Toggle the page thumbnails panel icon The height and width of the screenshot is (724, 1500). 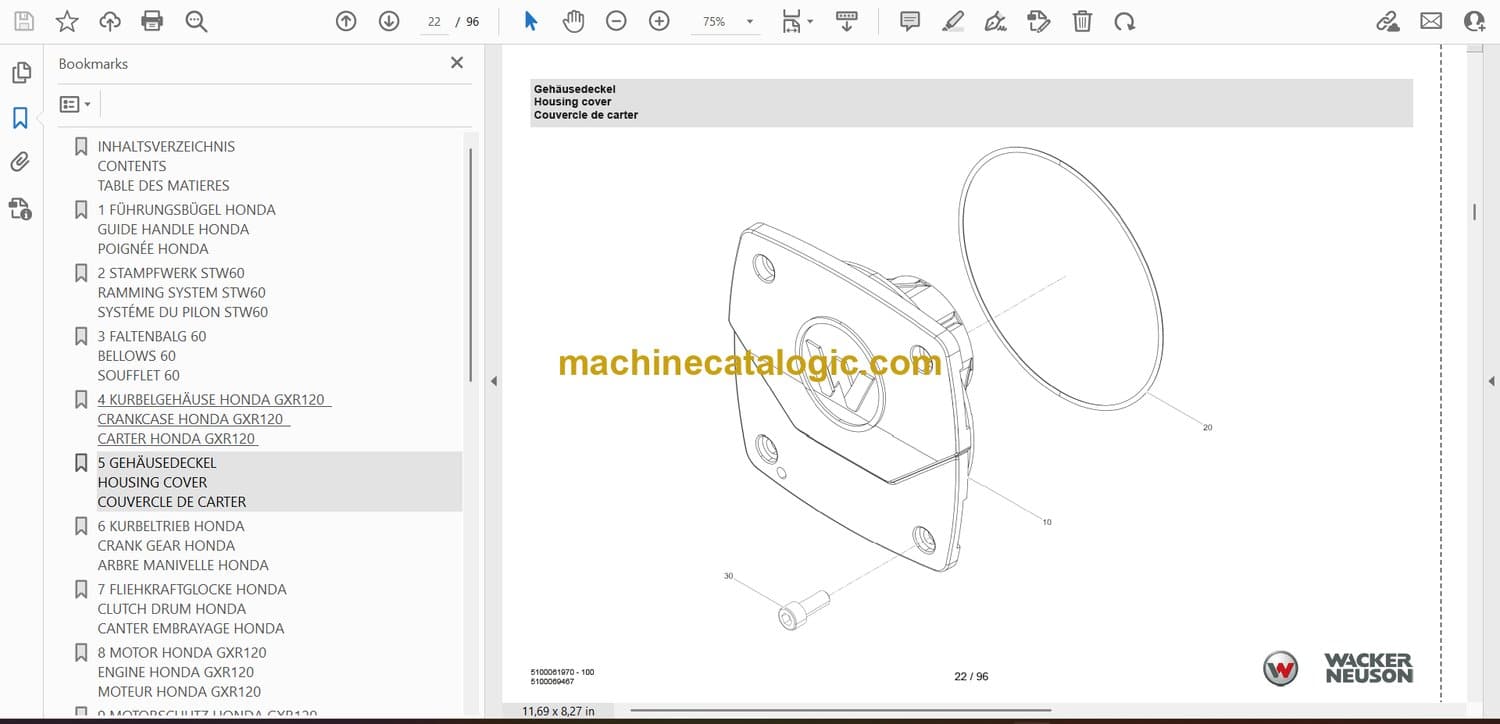point(20,73)
